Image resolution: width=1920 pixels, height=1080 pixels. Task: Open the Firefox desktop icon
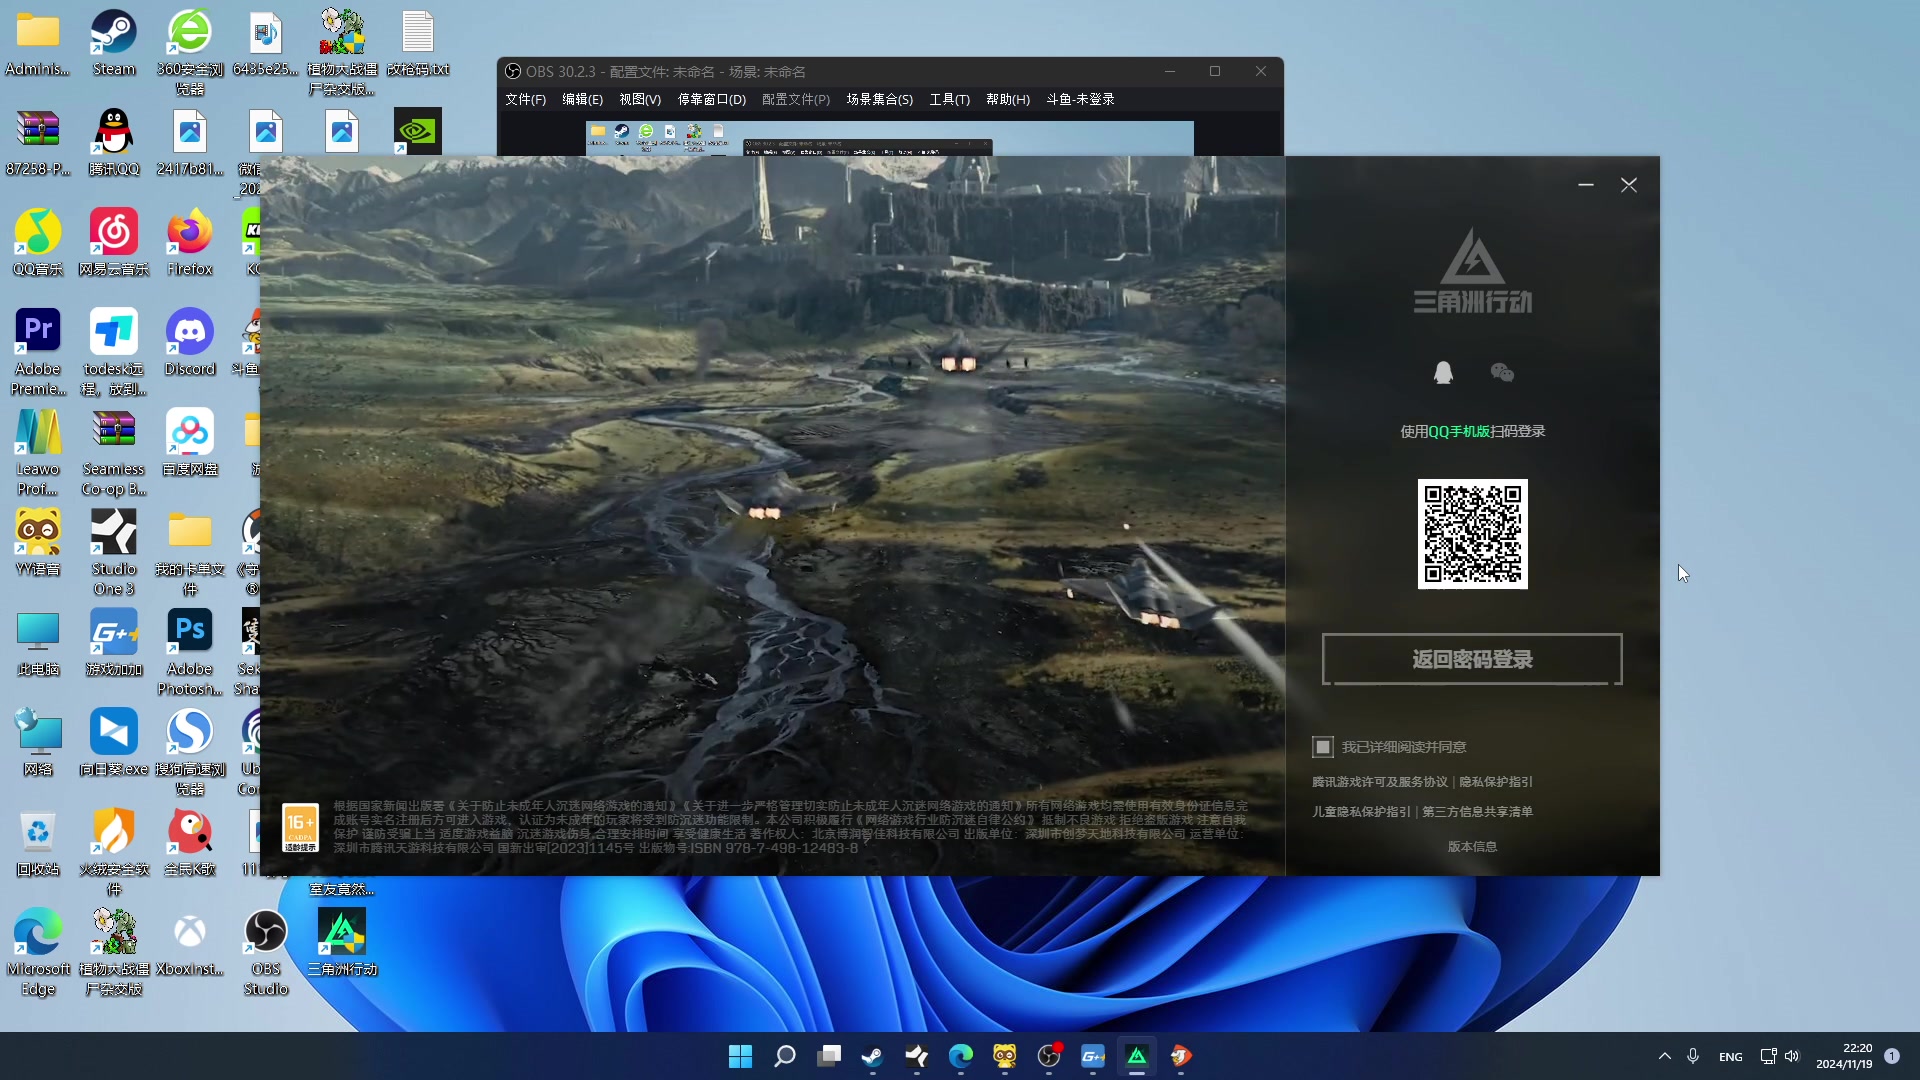[190, 243]
